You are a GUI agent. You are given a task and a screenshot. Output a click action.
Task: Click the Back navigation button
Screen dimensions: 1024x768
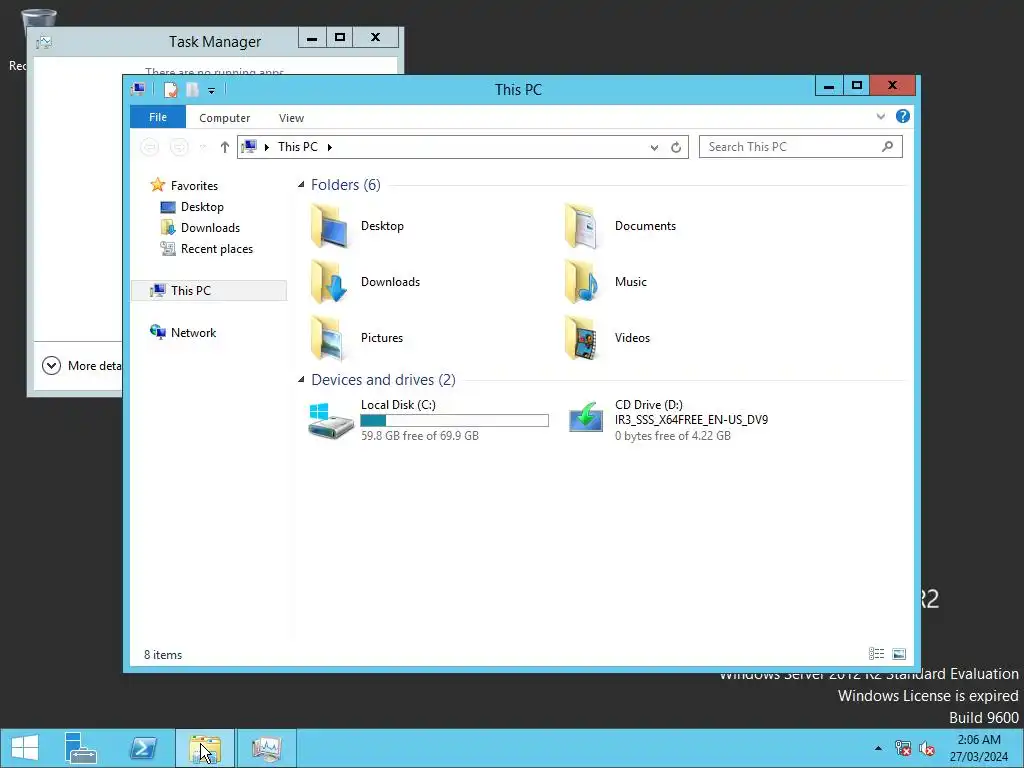tap(150, 147)
